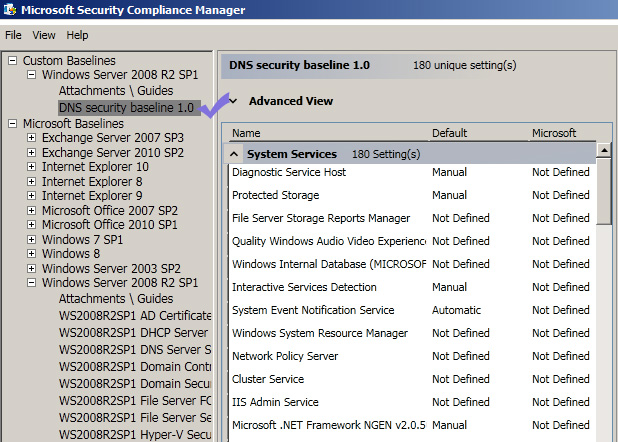Select WS2008R2SP1 DNS Server baseline

pos(135,350)
